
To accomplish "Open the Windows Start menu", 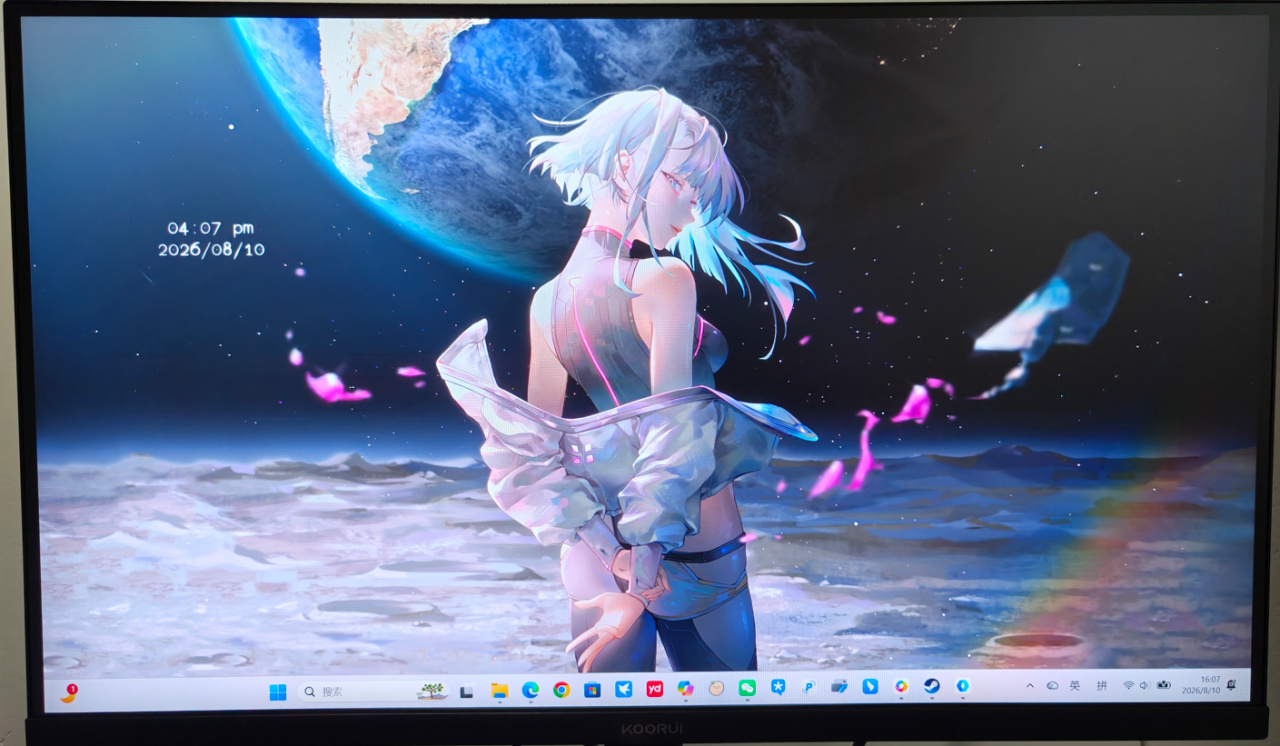I will pyautogui.click(x=278, y=692).
